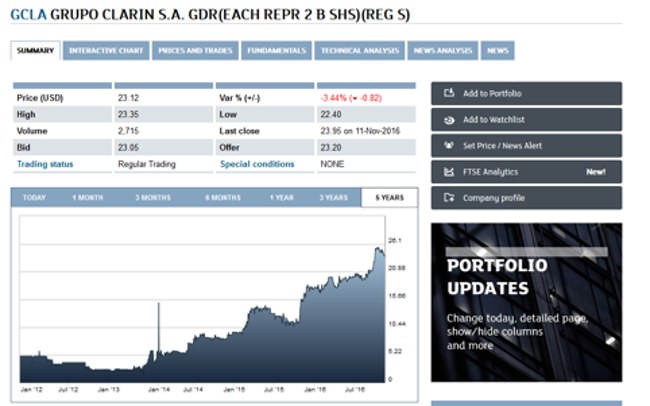This screenshot has height=406, width=650.
Task: Show the Today chart range
Action: 34,197
